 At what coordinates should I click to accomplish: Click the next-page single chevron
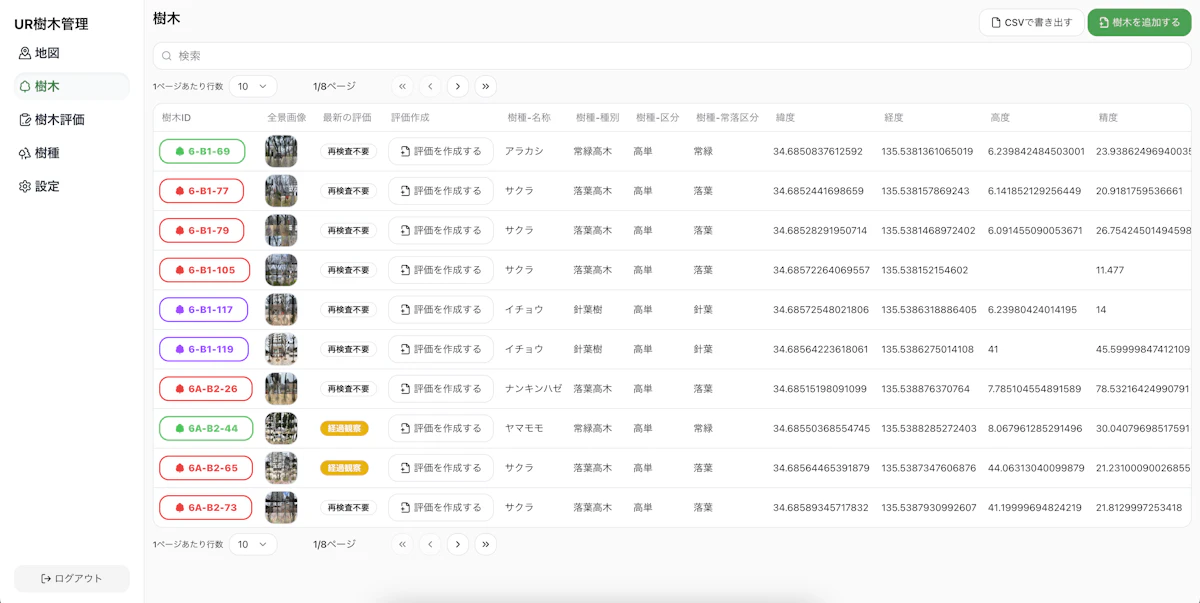(458, 86)
